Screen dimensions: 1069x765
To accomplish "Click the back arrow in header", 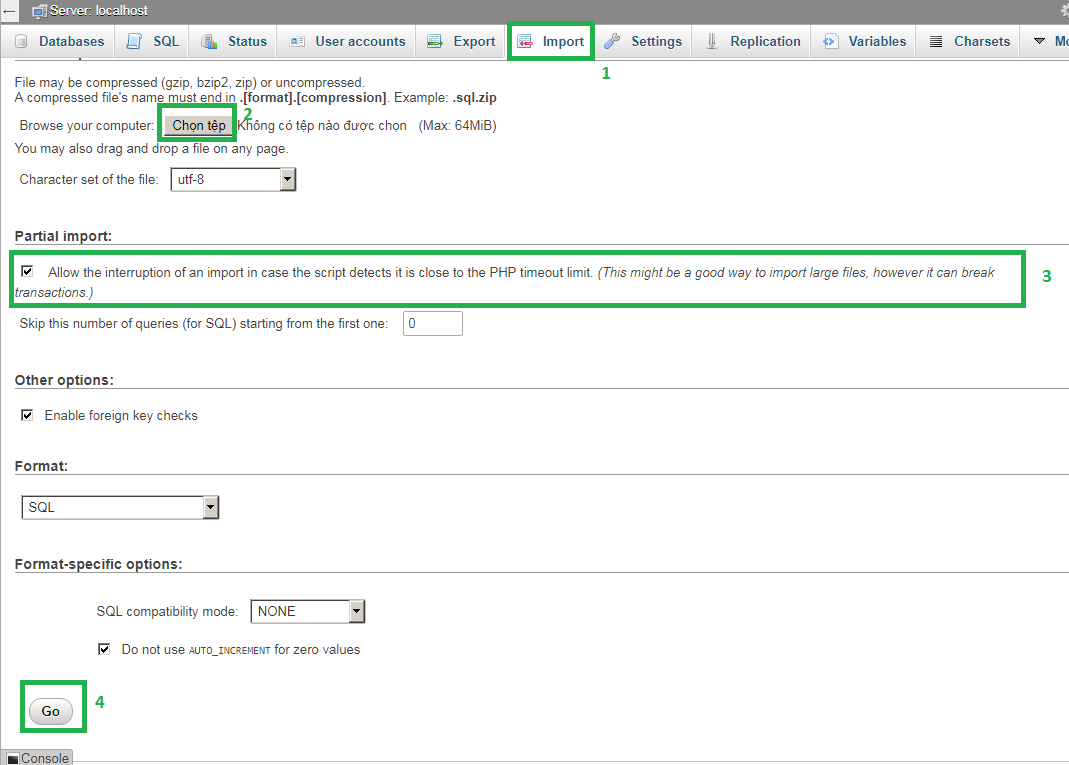I will [x=9, y=11].
